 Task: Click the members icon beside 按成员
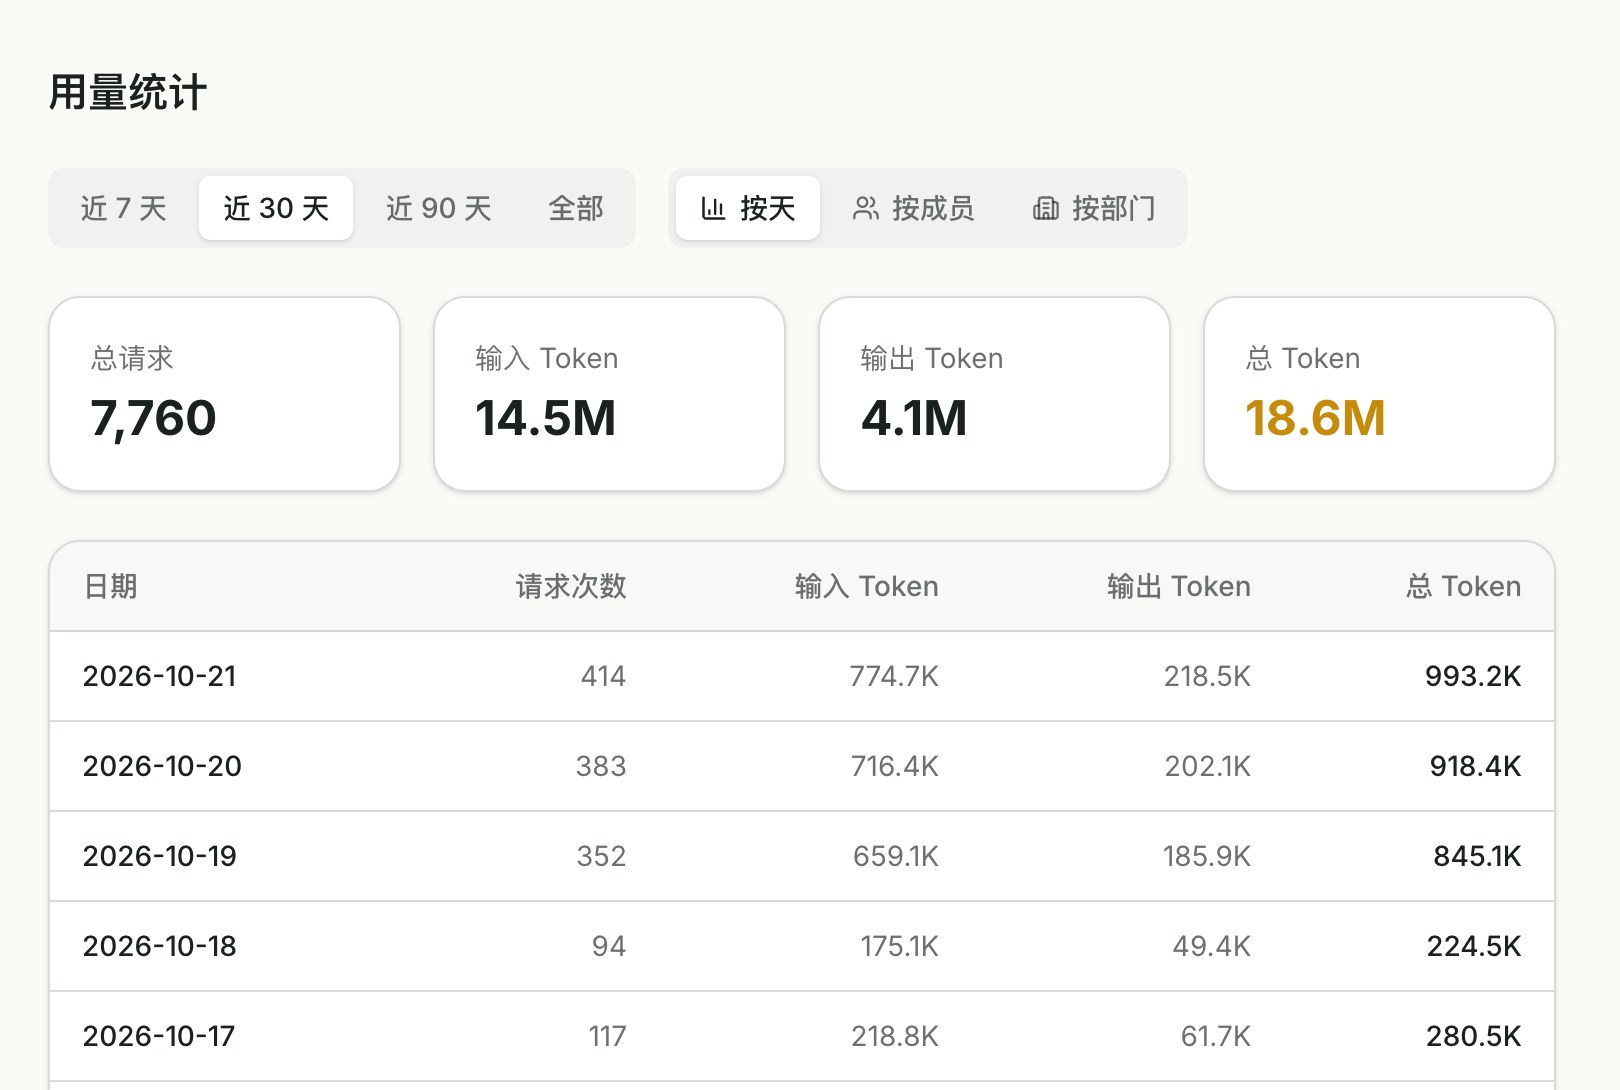pyautogui.click(x=865, y=208)
